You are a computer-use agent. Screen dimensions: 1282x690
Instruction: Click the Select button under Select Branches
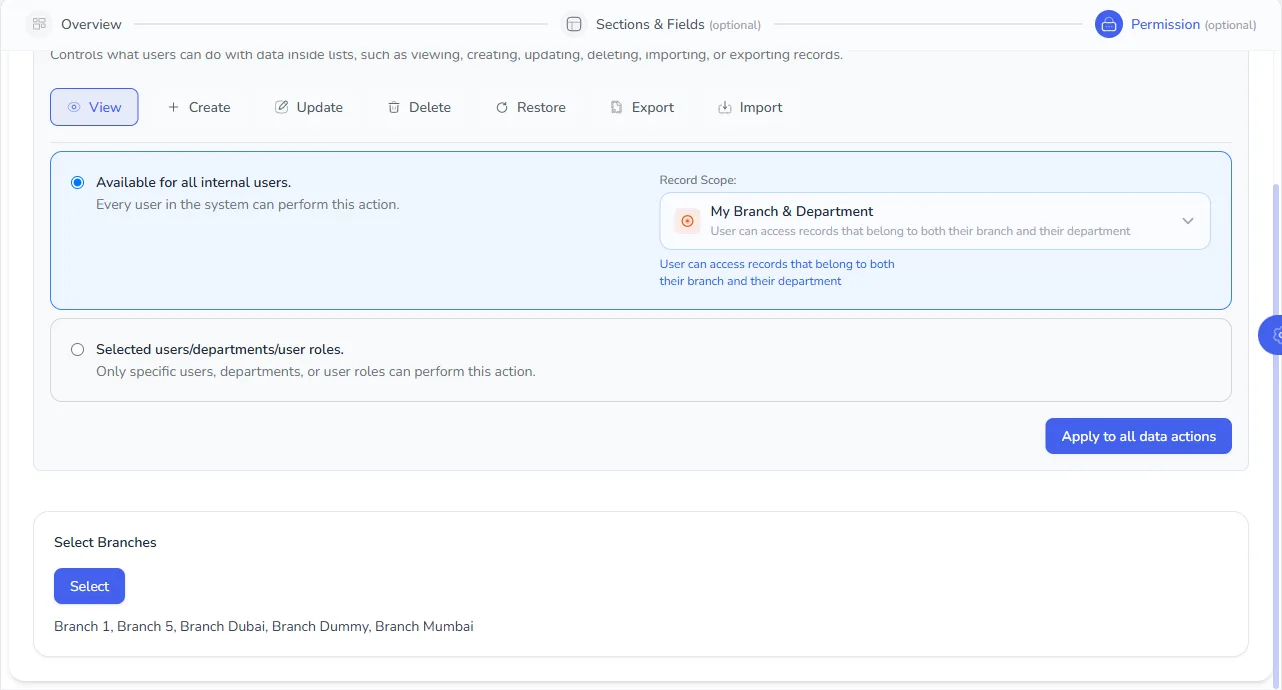pos(89,586)
